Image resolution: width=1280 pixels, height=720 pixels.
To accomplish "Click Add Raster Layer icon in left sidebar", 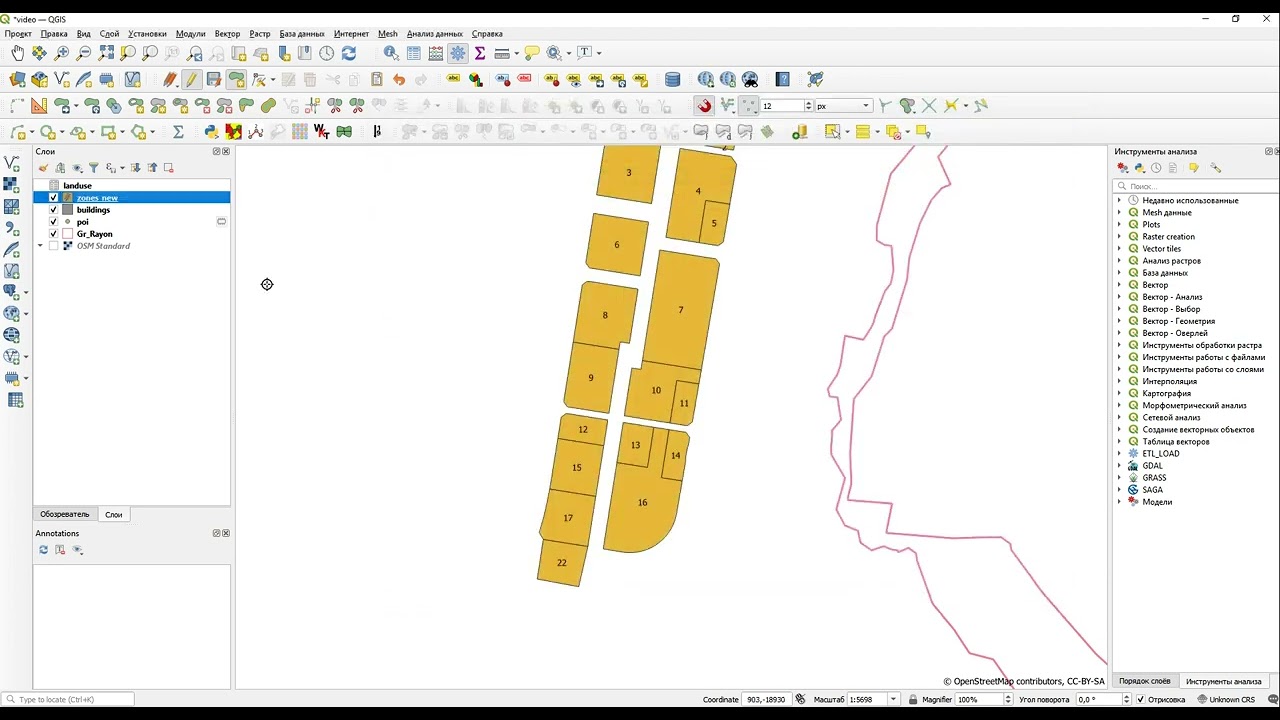I will pos(12,185).
